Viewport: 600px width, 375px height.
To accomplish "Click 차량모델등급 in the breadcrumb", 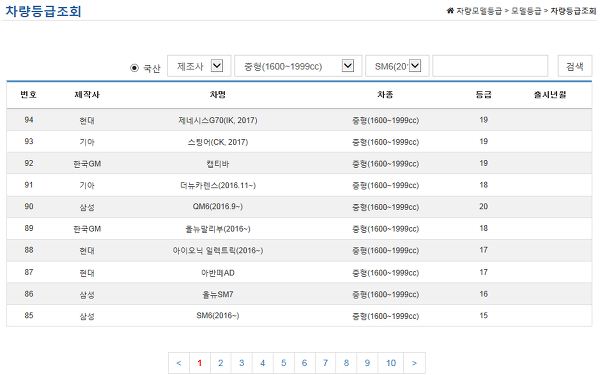I will coord(479,11).
